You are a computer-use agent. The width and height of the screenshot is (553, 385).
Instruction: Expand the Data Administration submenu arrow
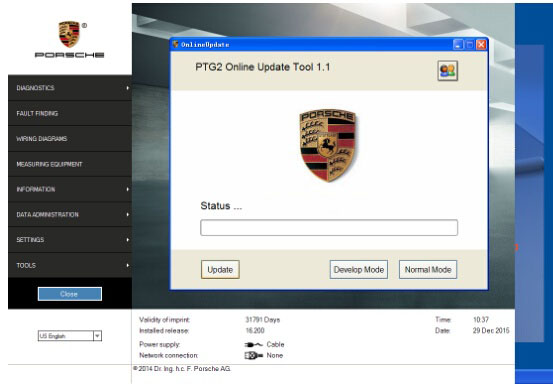click(x=128, y=215)
